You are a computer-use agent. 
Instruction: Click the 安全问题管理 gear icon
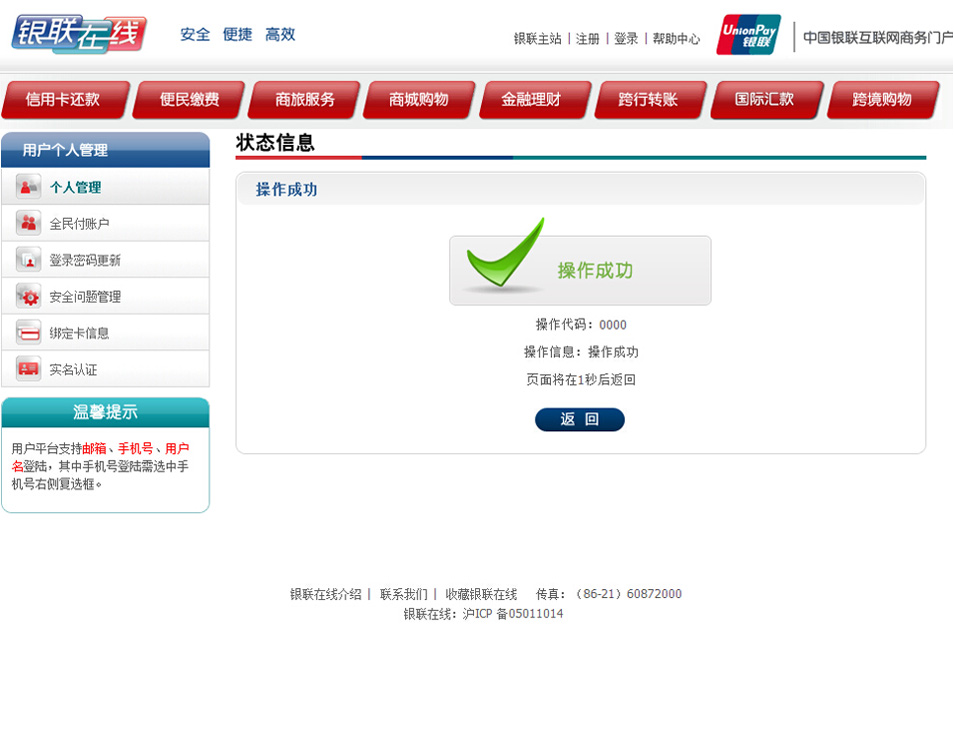click(x=28, y=296)
